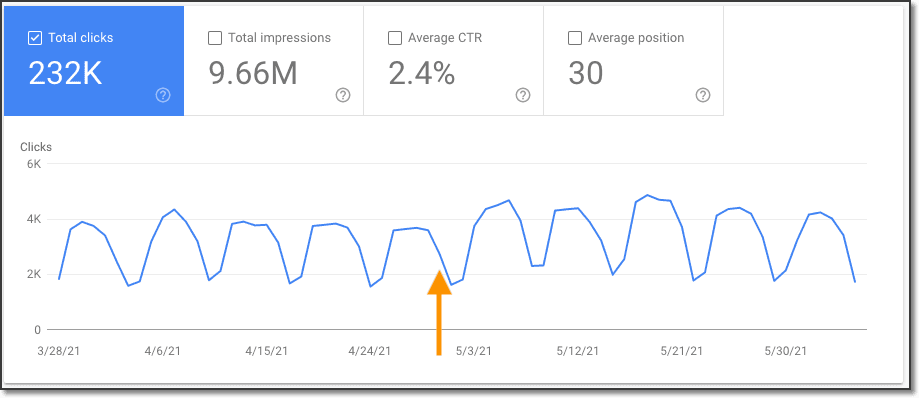Screen dimensions: 919x398
Task: Select the 232K total clicks value
Action: tap(66, 74)
